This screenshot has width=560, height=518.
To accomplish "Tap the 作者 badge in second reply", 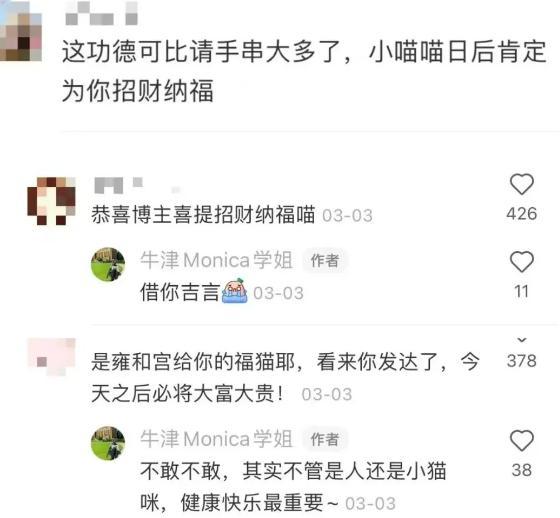I will click(x=325, y=439).
